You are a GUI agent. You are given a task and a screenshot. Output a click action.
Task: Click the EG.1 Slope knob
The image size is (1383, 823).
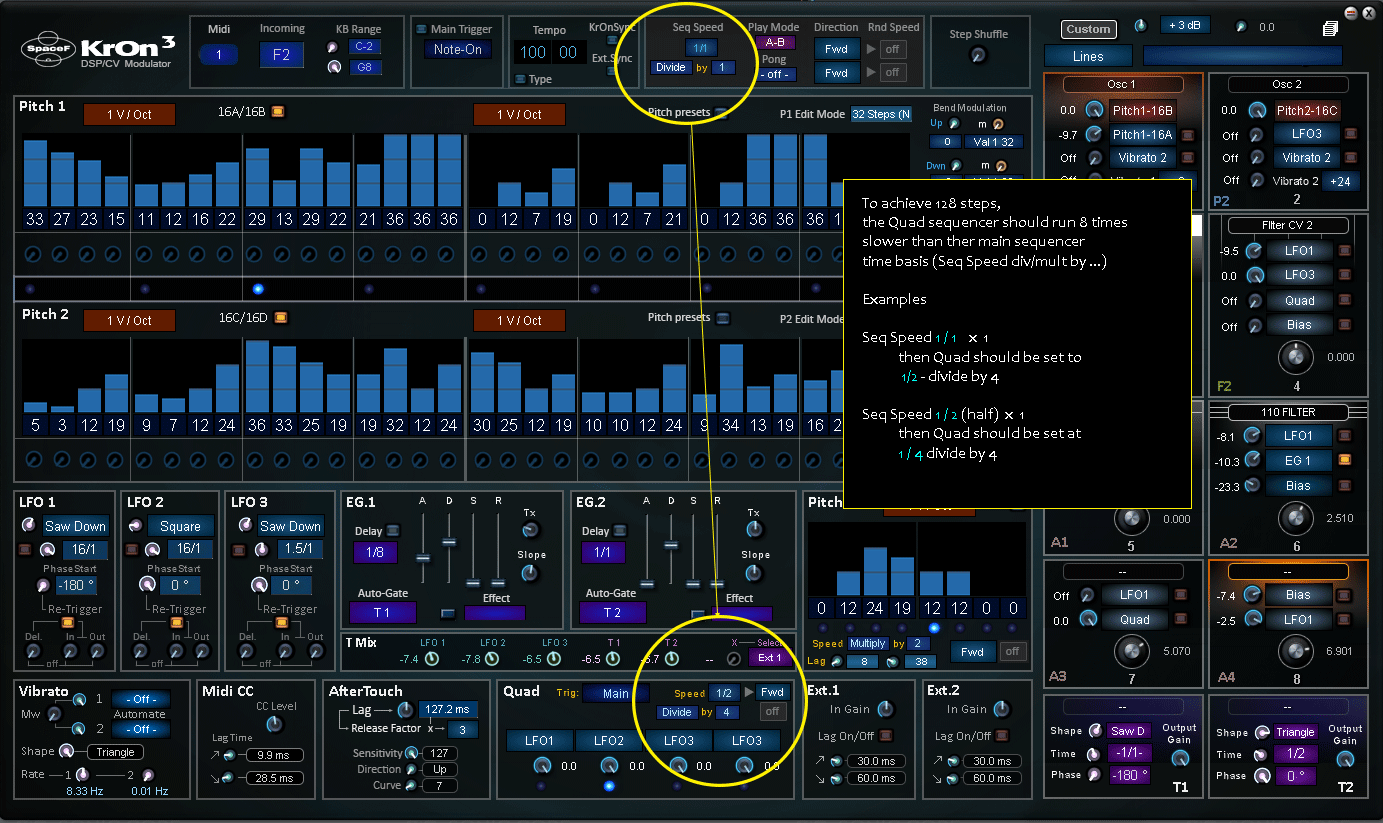[x=530, y=573]
